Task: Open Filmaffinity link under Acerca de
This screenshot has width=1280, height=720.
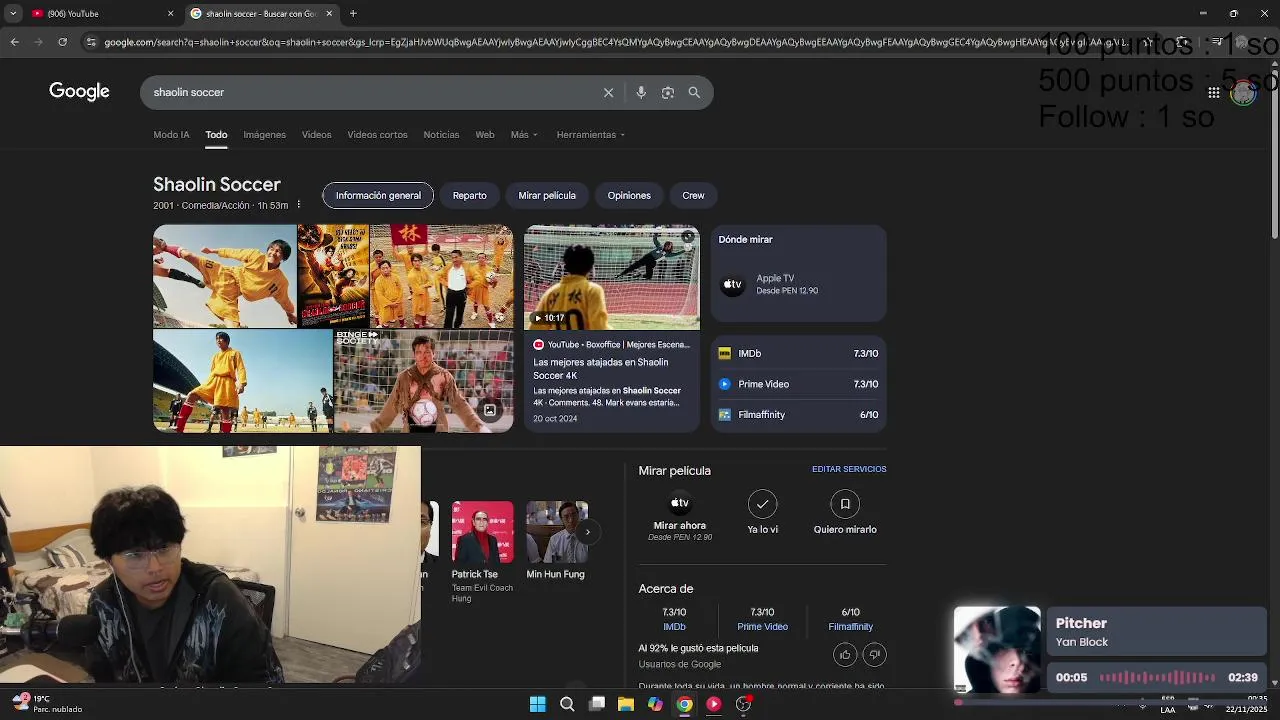Action: tap(850, 627)
